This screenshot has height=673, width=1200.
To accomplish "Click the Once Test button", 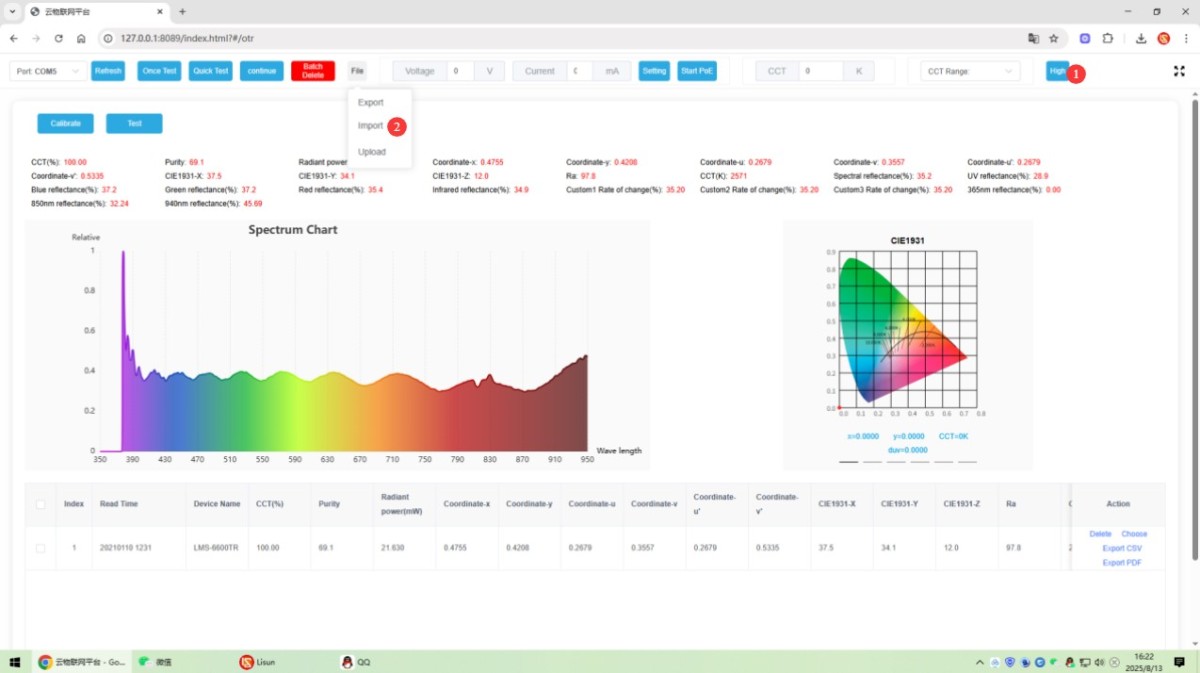I will [159, 71].
